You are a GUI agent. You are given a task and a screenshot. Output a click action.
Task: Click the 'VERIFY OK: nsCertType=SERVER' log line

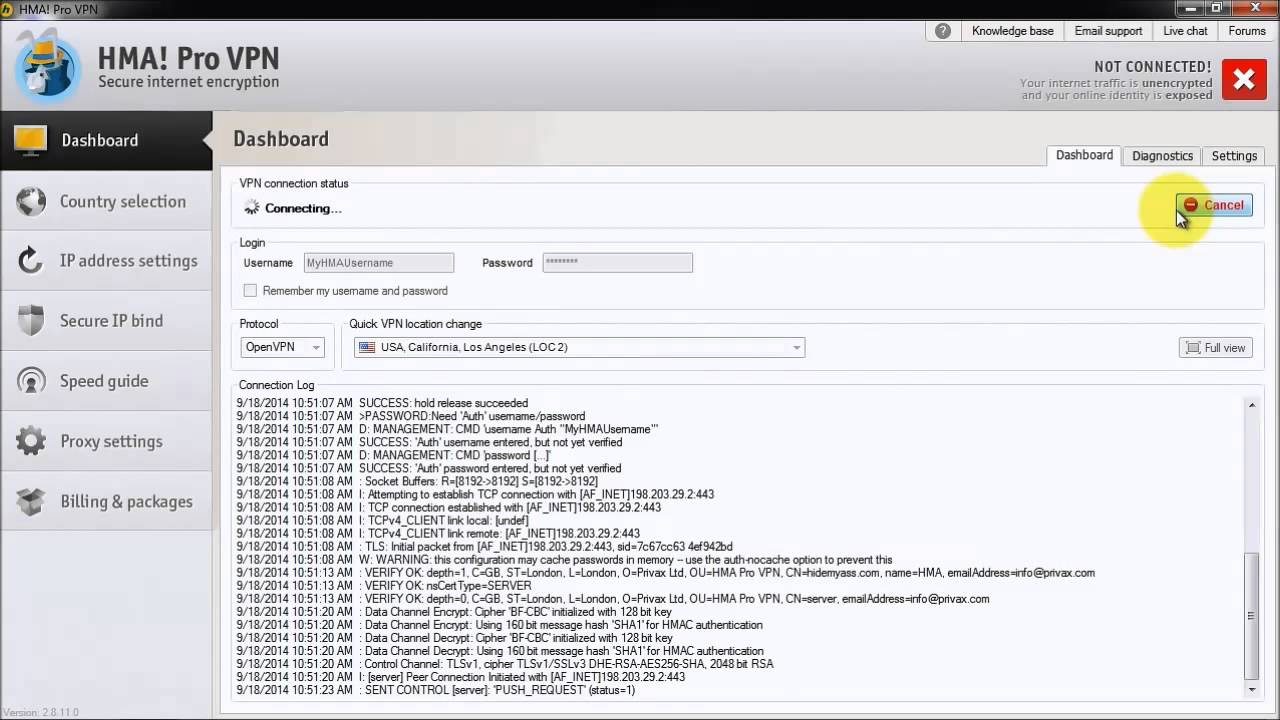(x=384, y=586)
